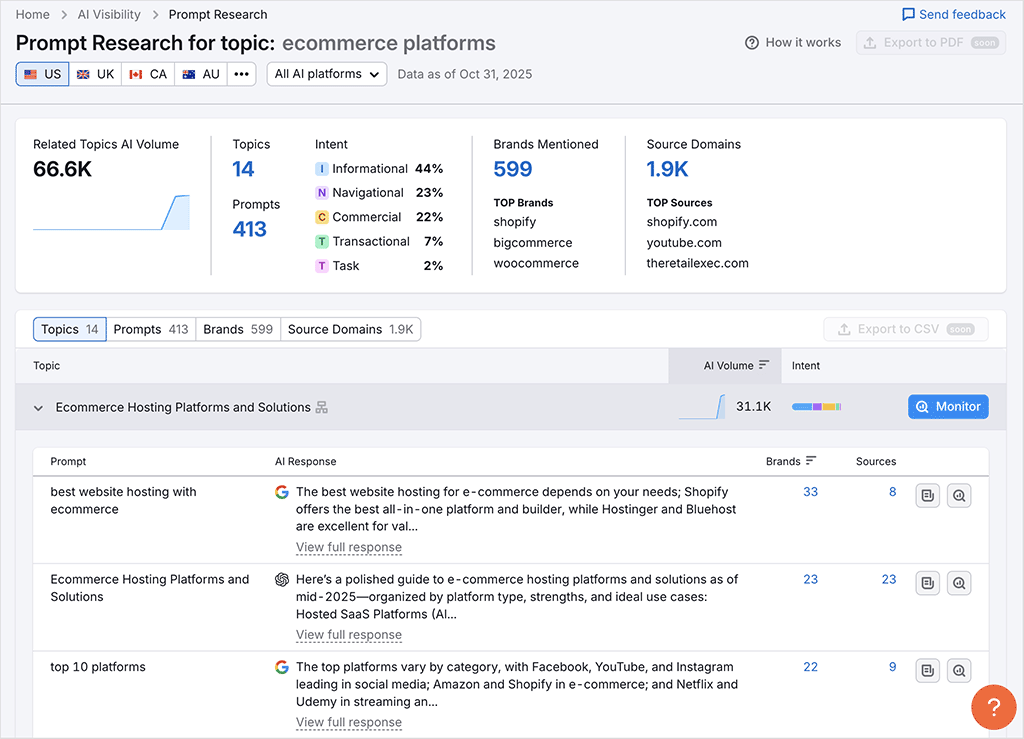Image resolution: width=1024 pixels, height=739 pixels.
Task: Select the UK country flag
Action: pos(95,73)
